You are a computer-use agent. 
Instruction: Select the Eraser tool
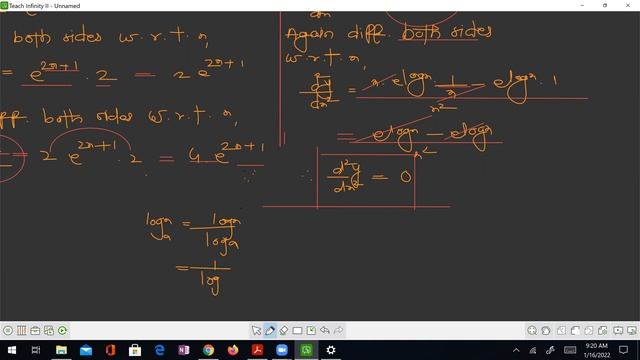pyautogui.click(x=284, y=330)
